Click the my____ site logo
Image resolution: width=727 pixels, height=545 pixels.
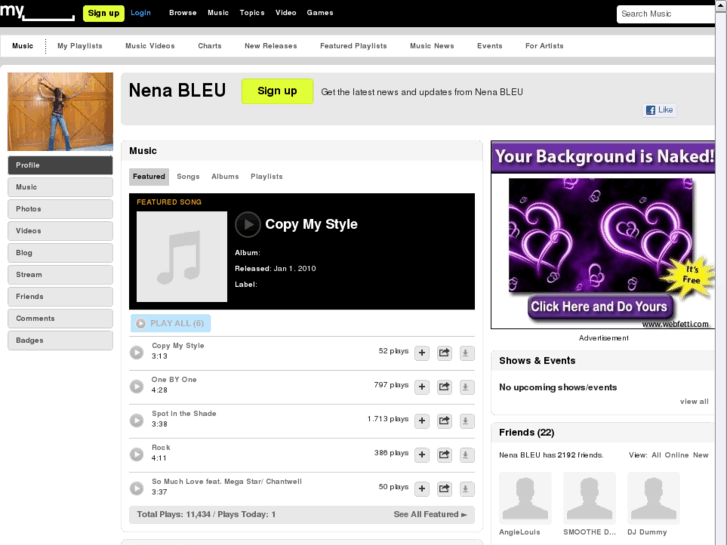click(x=37, y=12)
